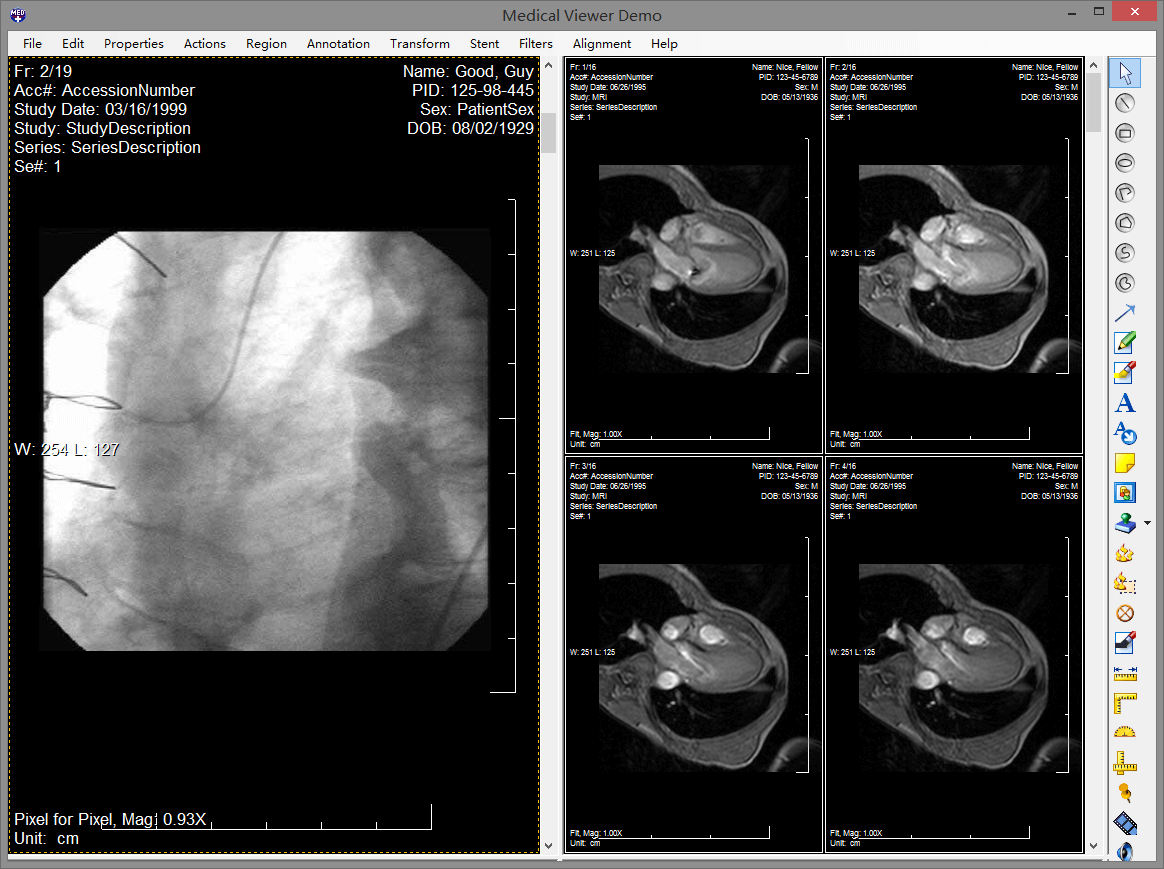Pick the film strip video tool
The image size is (1164, 869).
pyautogui.click(x=1125, y=823)
